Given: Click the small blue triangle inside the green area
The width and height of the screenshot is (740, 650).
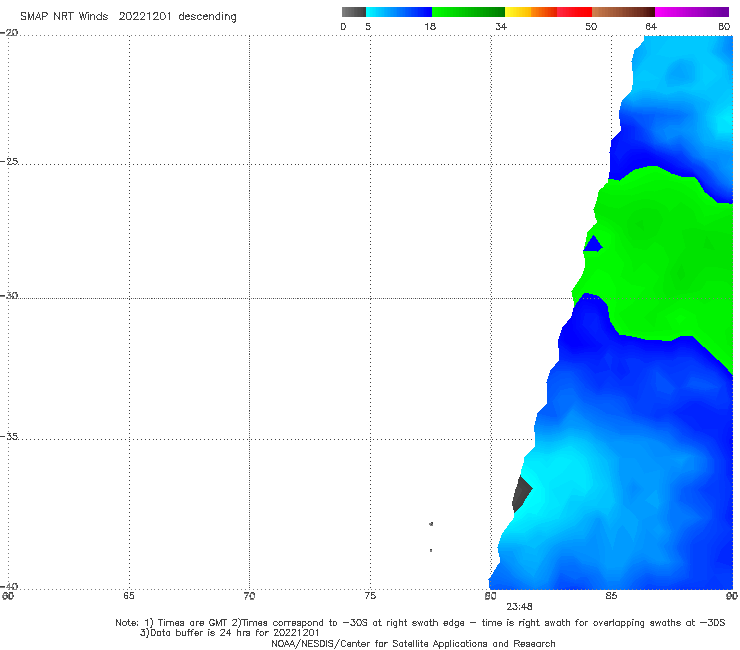Looking at the screenshot, I should (x=593, y=245).
